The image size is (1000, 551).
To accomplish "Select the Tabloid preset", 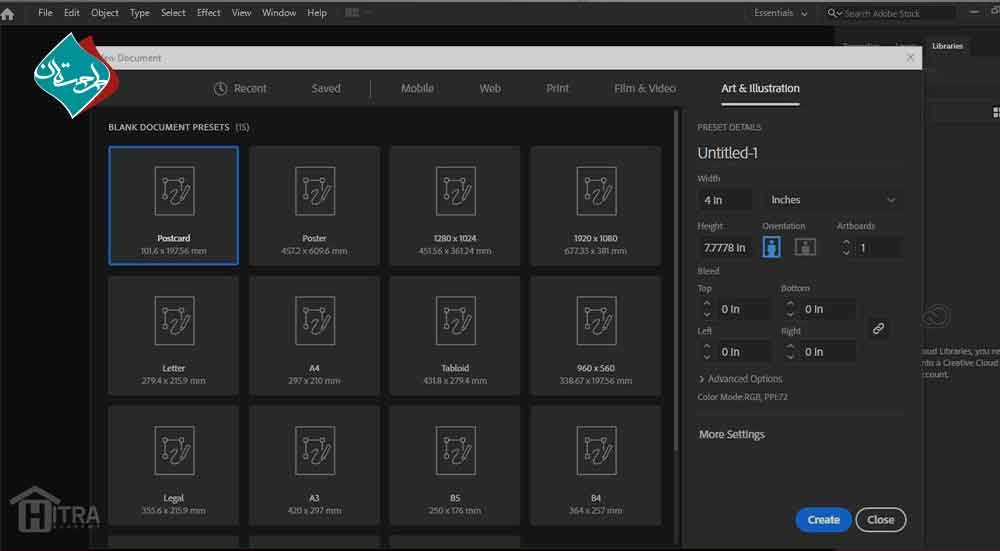I will click(x=455, y=335).
